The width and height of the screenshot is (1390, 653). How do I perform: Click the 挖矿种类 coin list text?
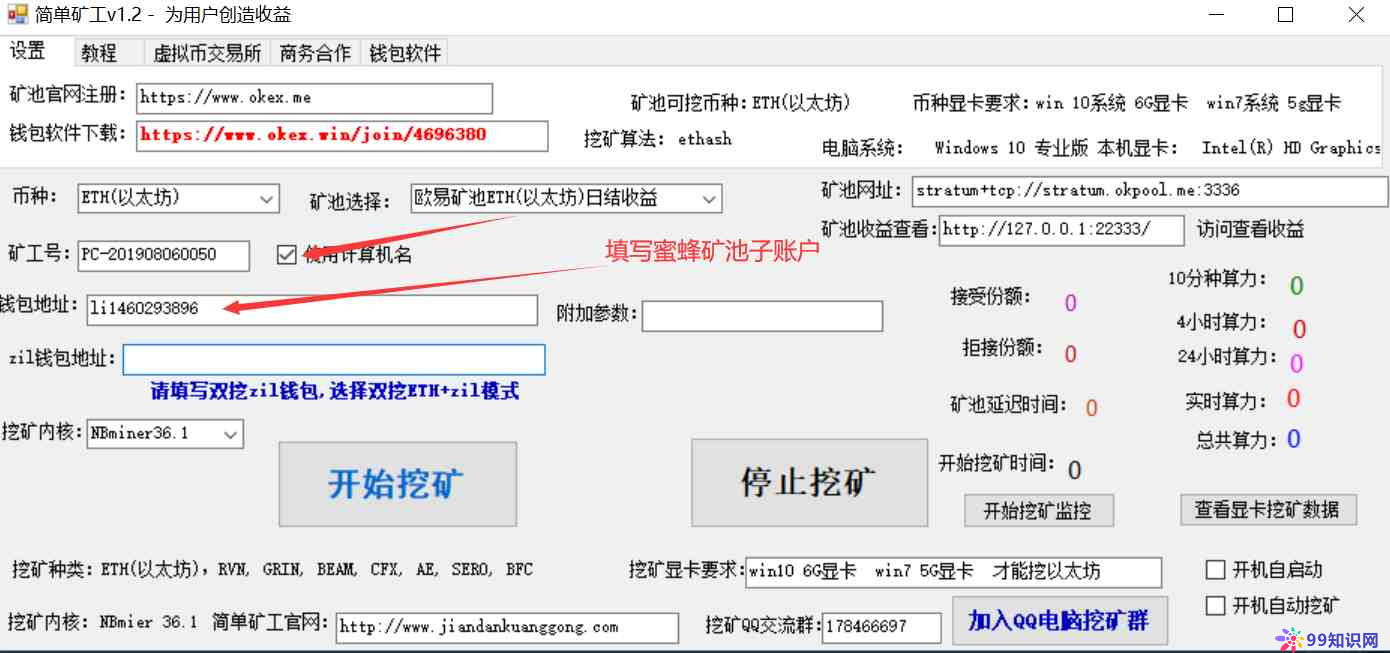[x=272, y=570]
